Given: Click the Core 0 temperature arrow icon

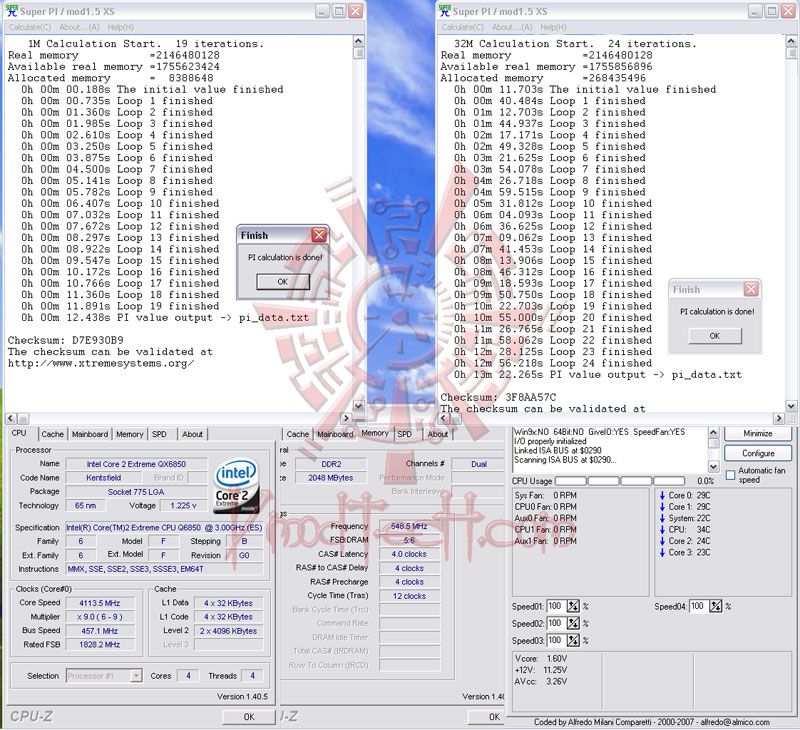Looking at the screenshot, I should tap(662, 495).
